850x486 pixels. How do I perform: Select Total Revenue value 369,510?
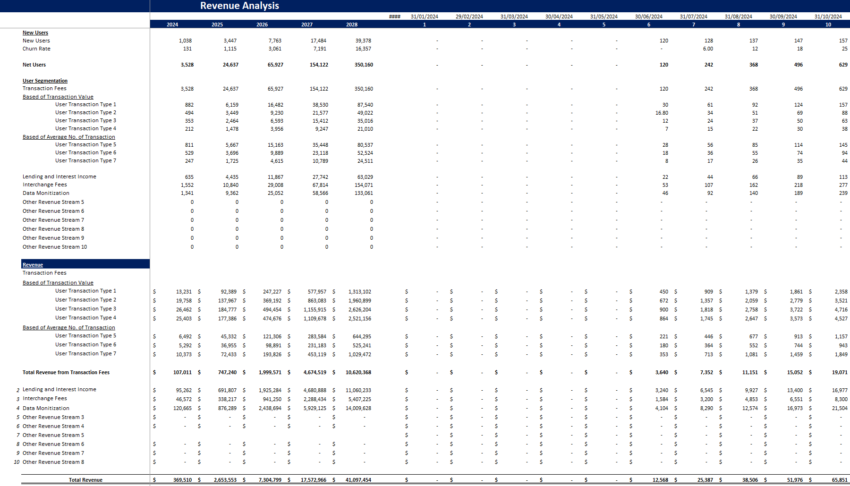click(183, 480)
